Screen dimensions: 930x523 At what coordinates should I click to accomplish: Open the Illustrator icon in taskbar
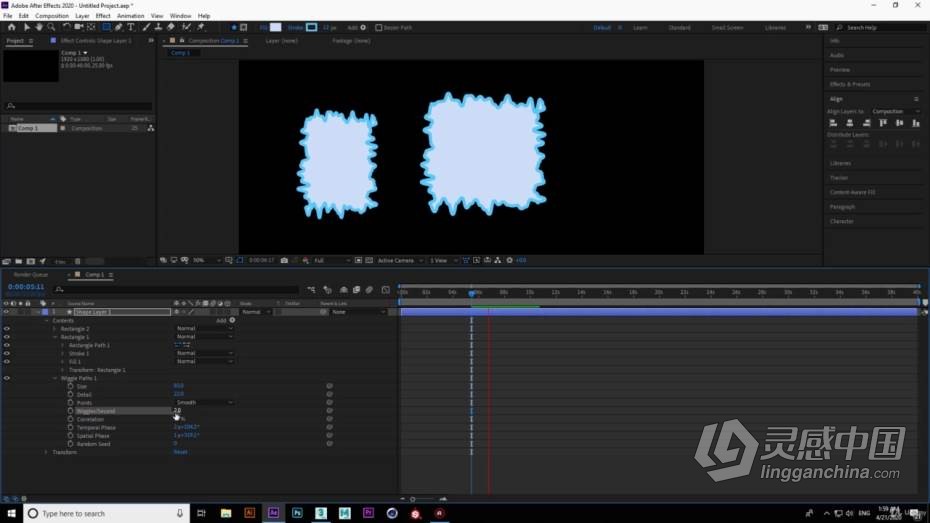pyautogui.click(x=250, y=513)
